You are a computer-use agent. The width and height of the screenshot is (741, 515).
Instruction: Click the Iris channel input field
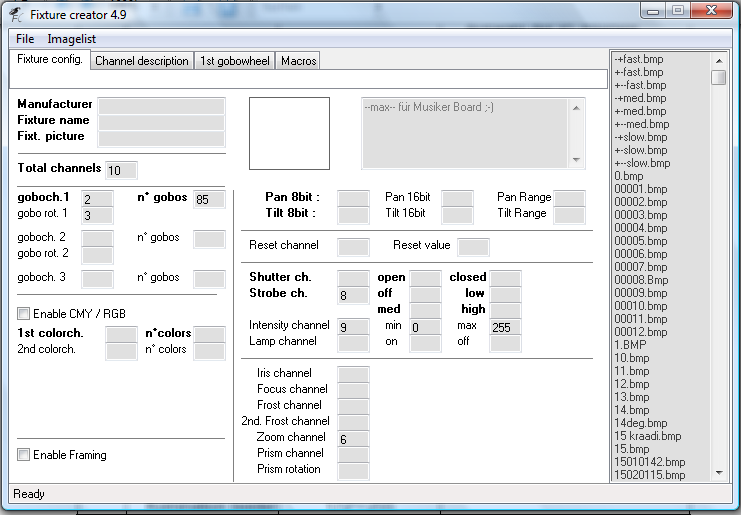click(353, 375)
